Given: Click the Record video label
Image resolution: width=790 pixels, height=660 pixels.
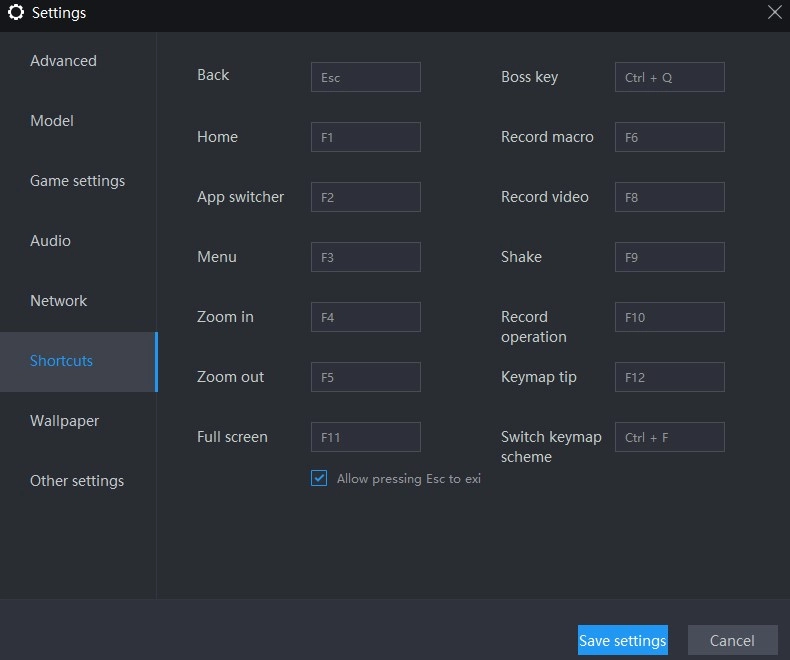Looking at the screenshot, I should pos(545,197).
